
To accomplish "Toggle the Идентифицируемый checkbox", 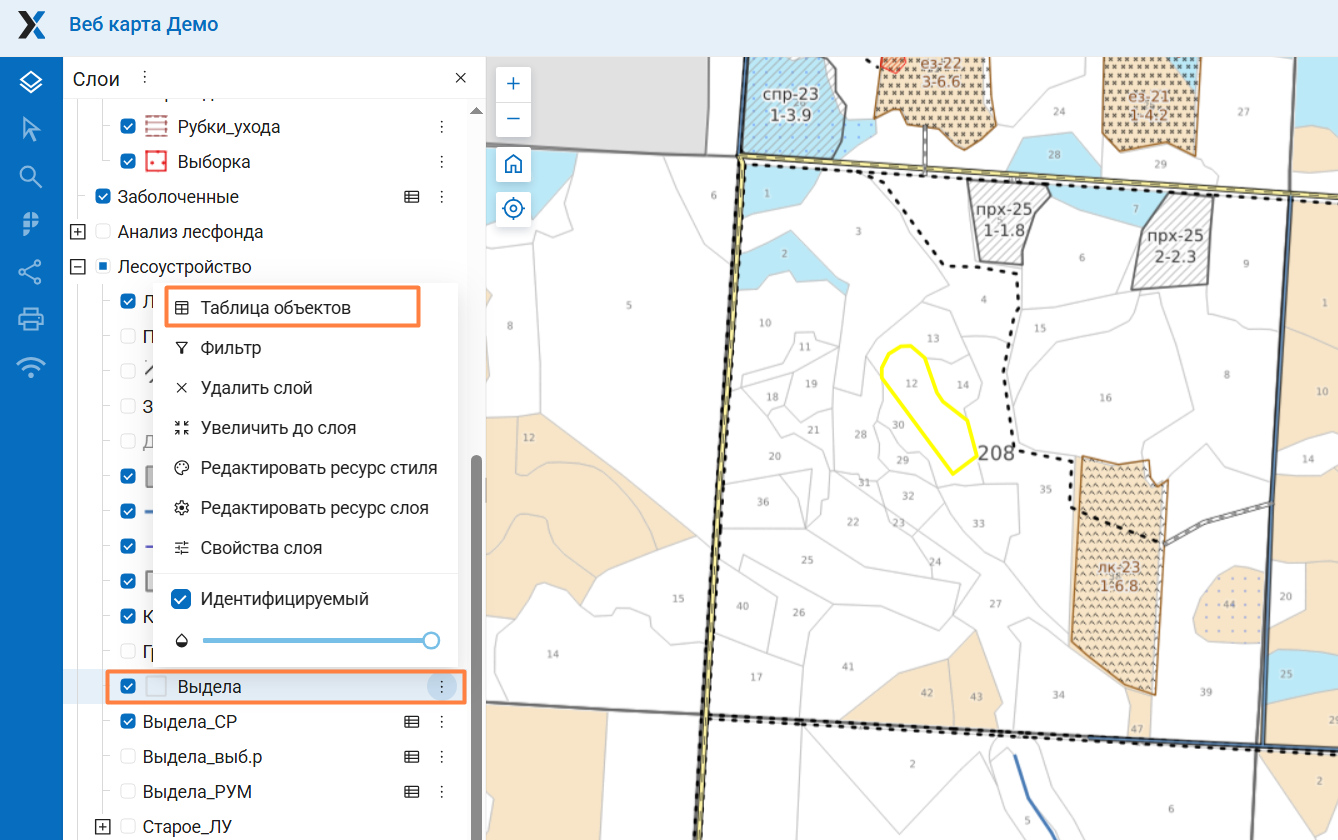I will (181, 599).
